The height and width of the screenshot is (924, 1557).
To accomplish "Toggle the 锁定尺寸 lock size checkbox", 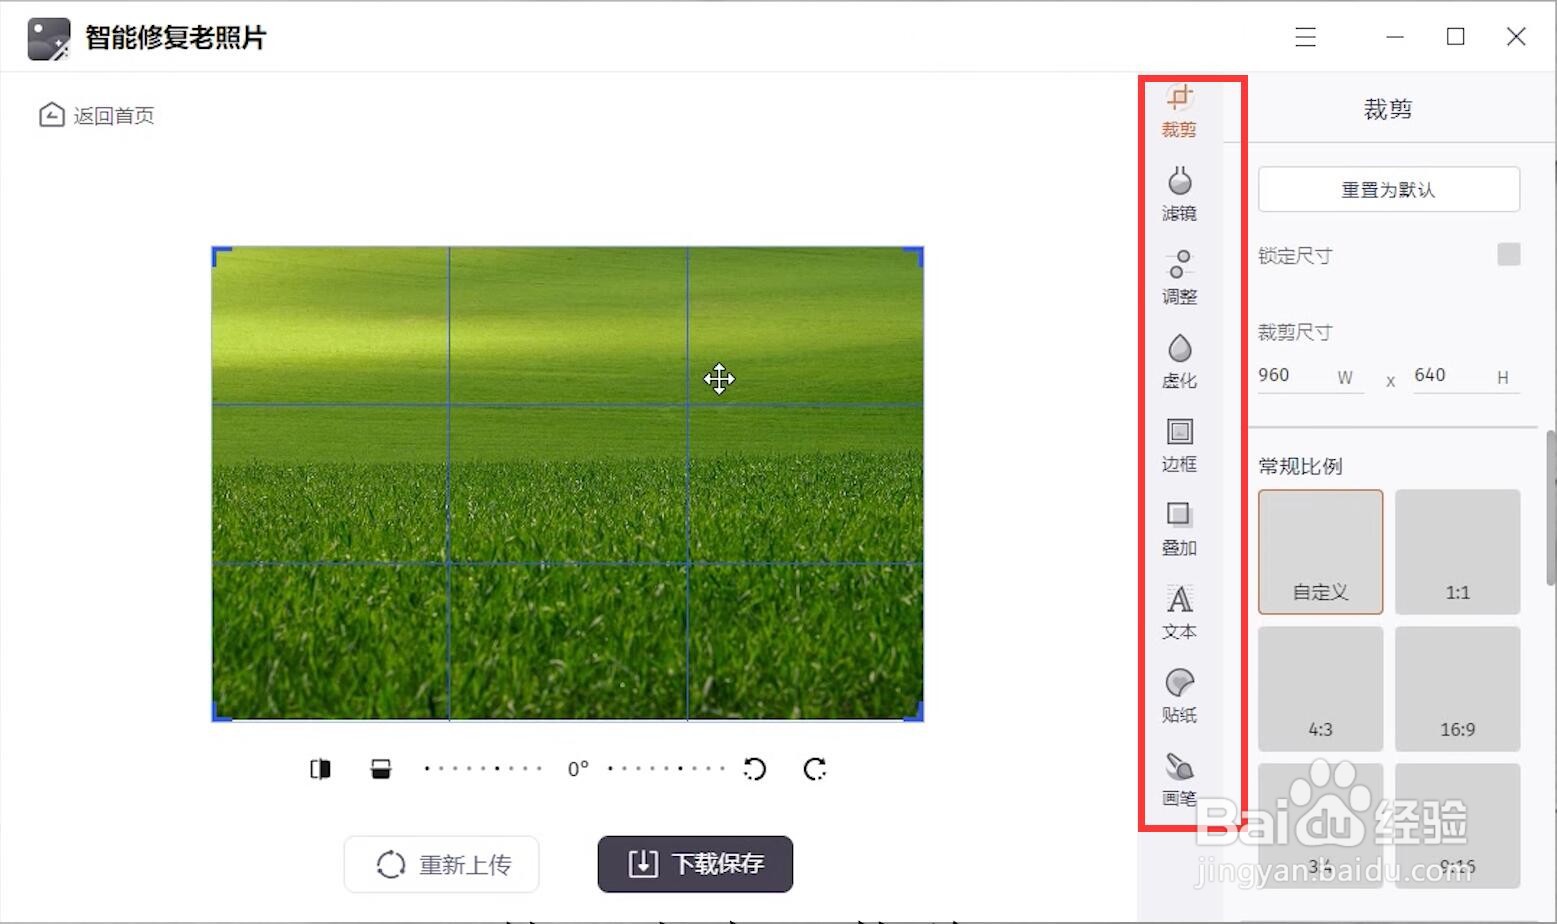I will (x=1509, y=254).
